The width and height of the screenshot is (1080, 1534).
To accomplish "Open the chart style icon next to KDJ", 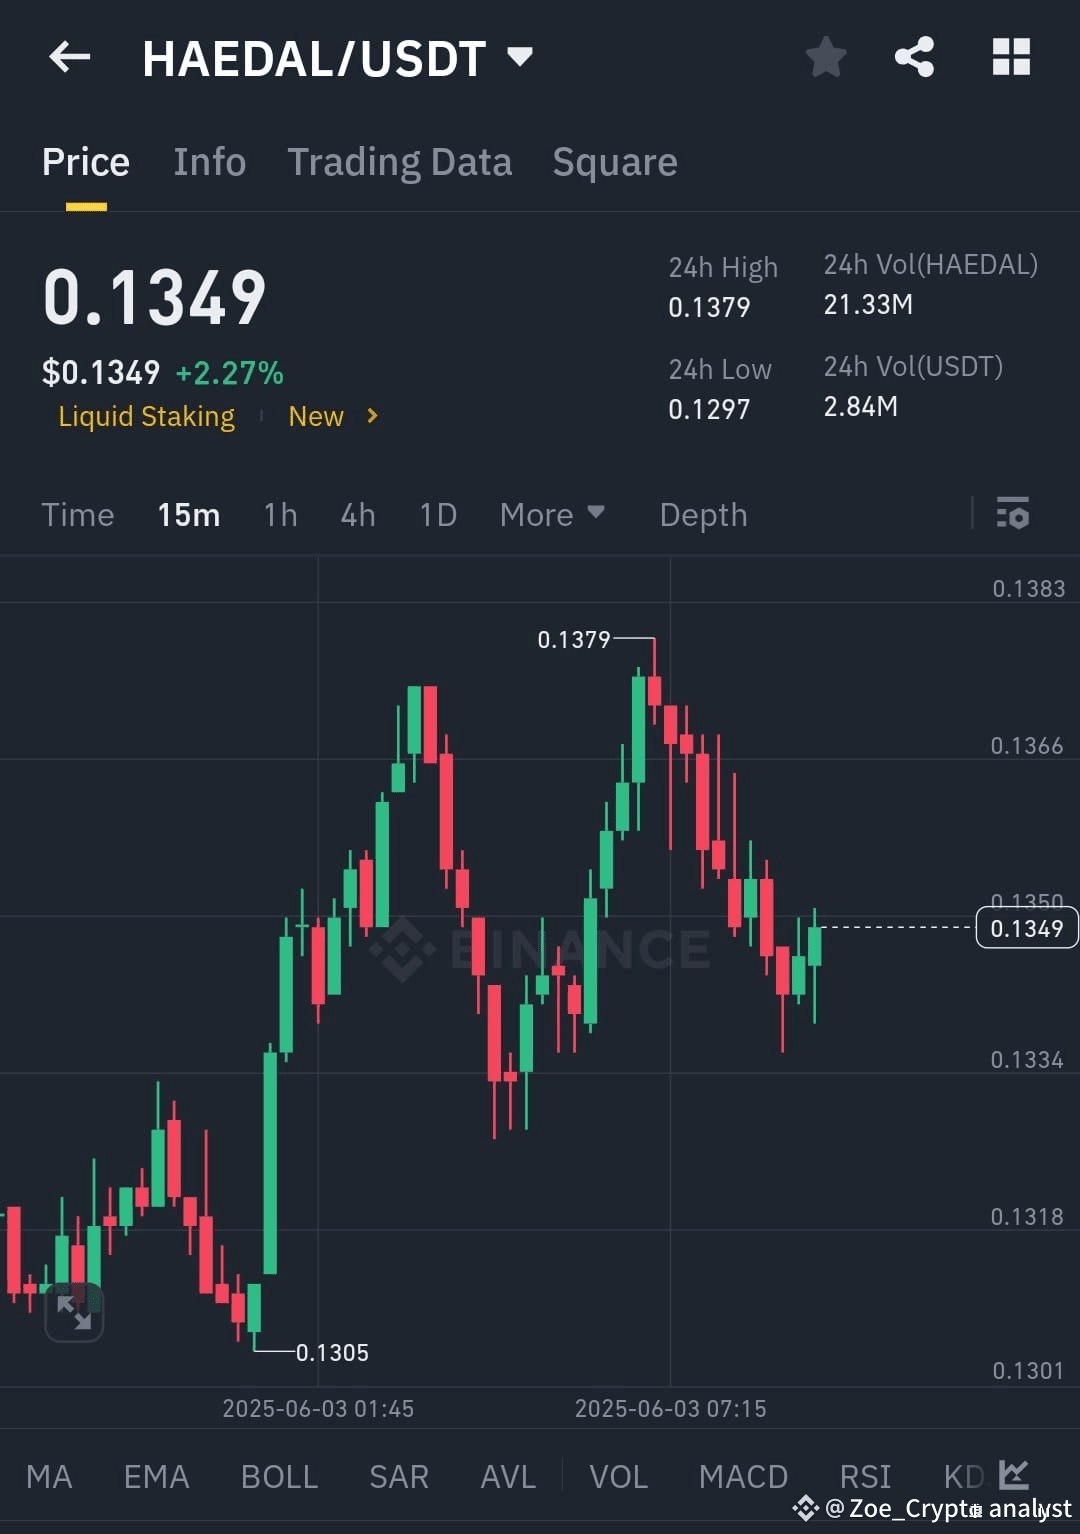I will [x=1013, y=1474].
